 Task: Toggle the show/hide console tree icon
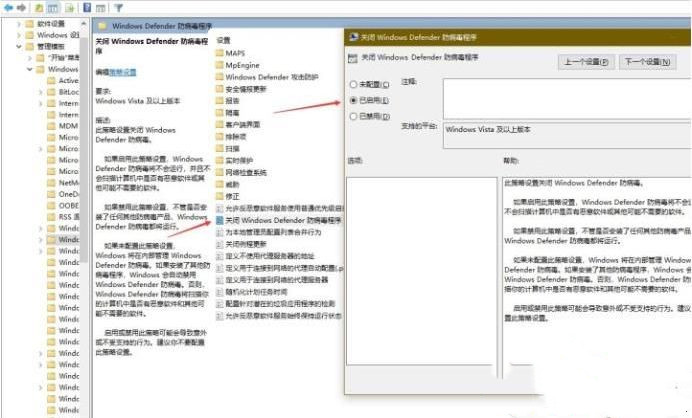point(53,8)
